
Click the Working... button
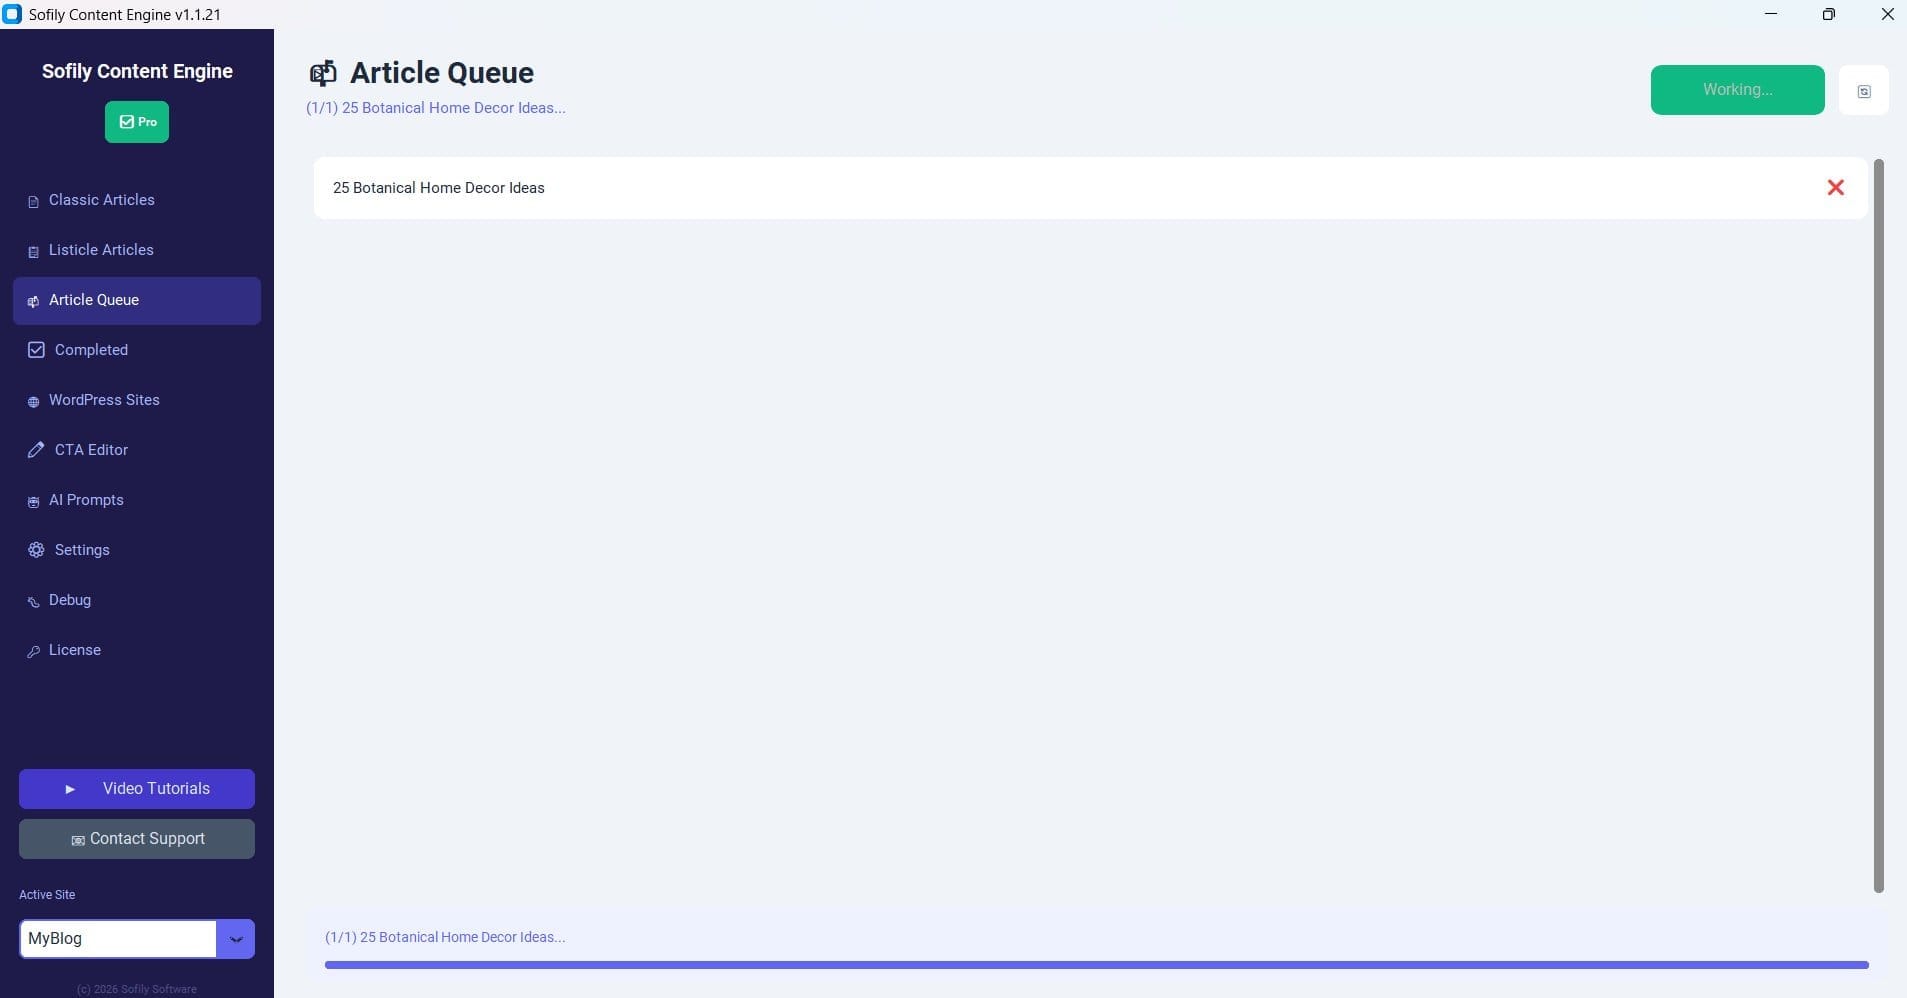click(1737, 90)
